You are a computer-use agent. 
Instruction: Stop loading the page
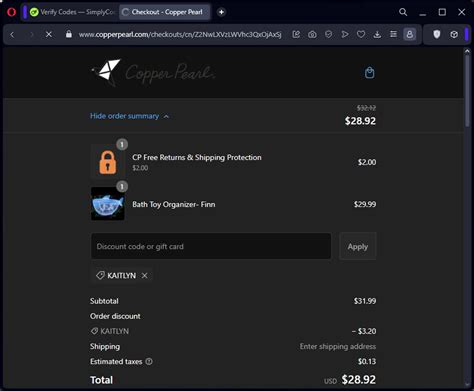[49, 34]
